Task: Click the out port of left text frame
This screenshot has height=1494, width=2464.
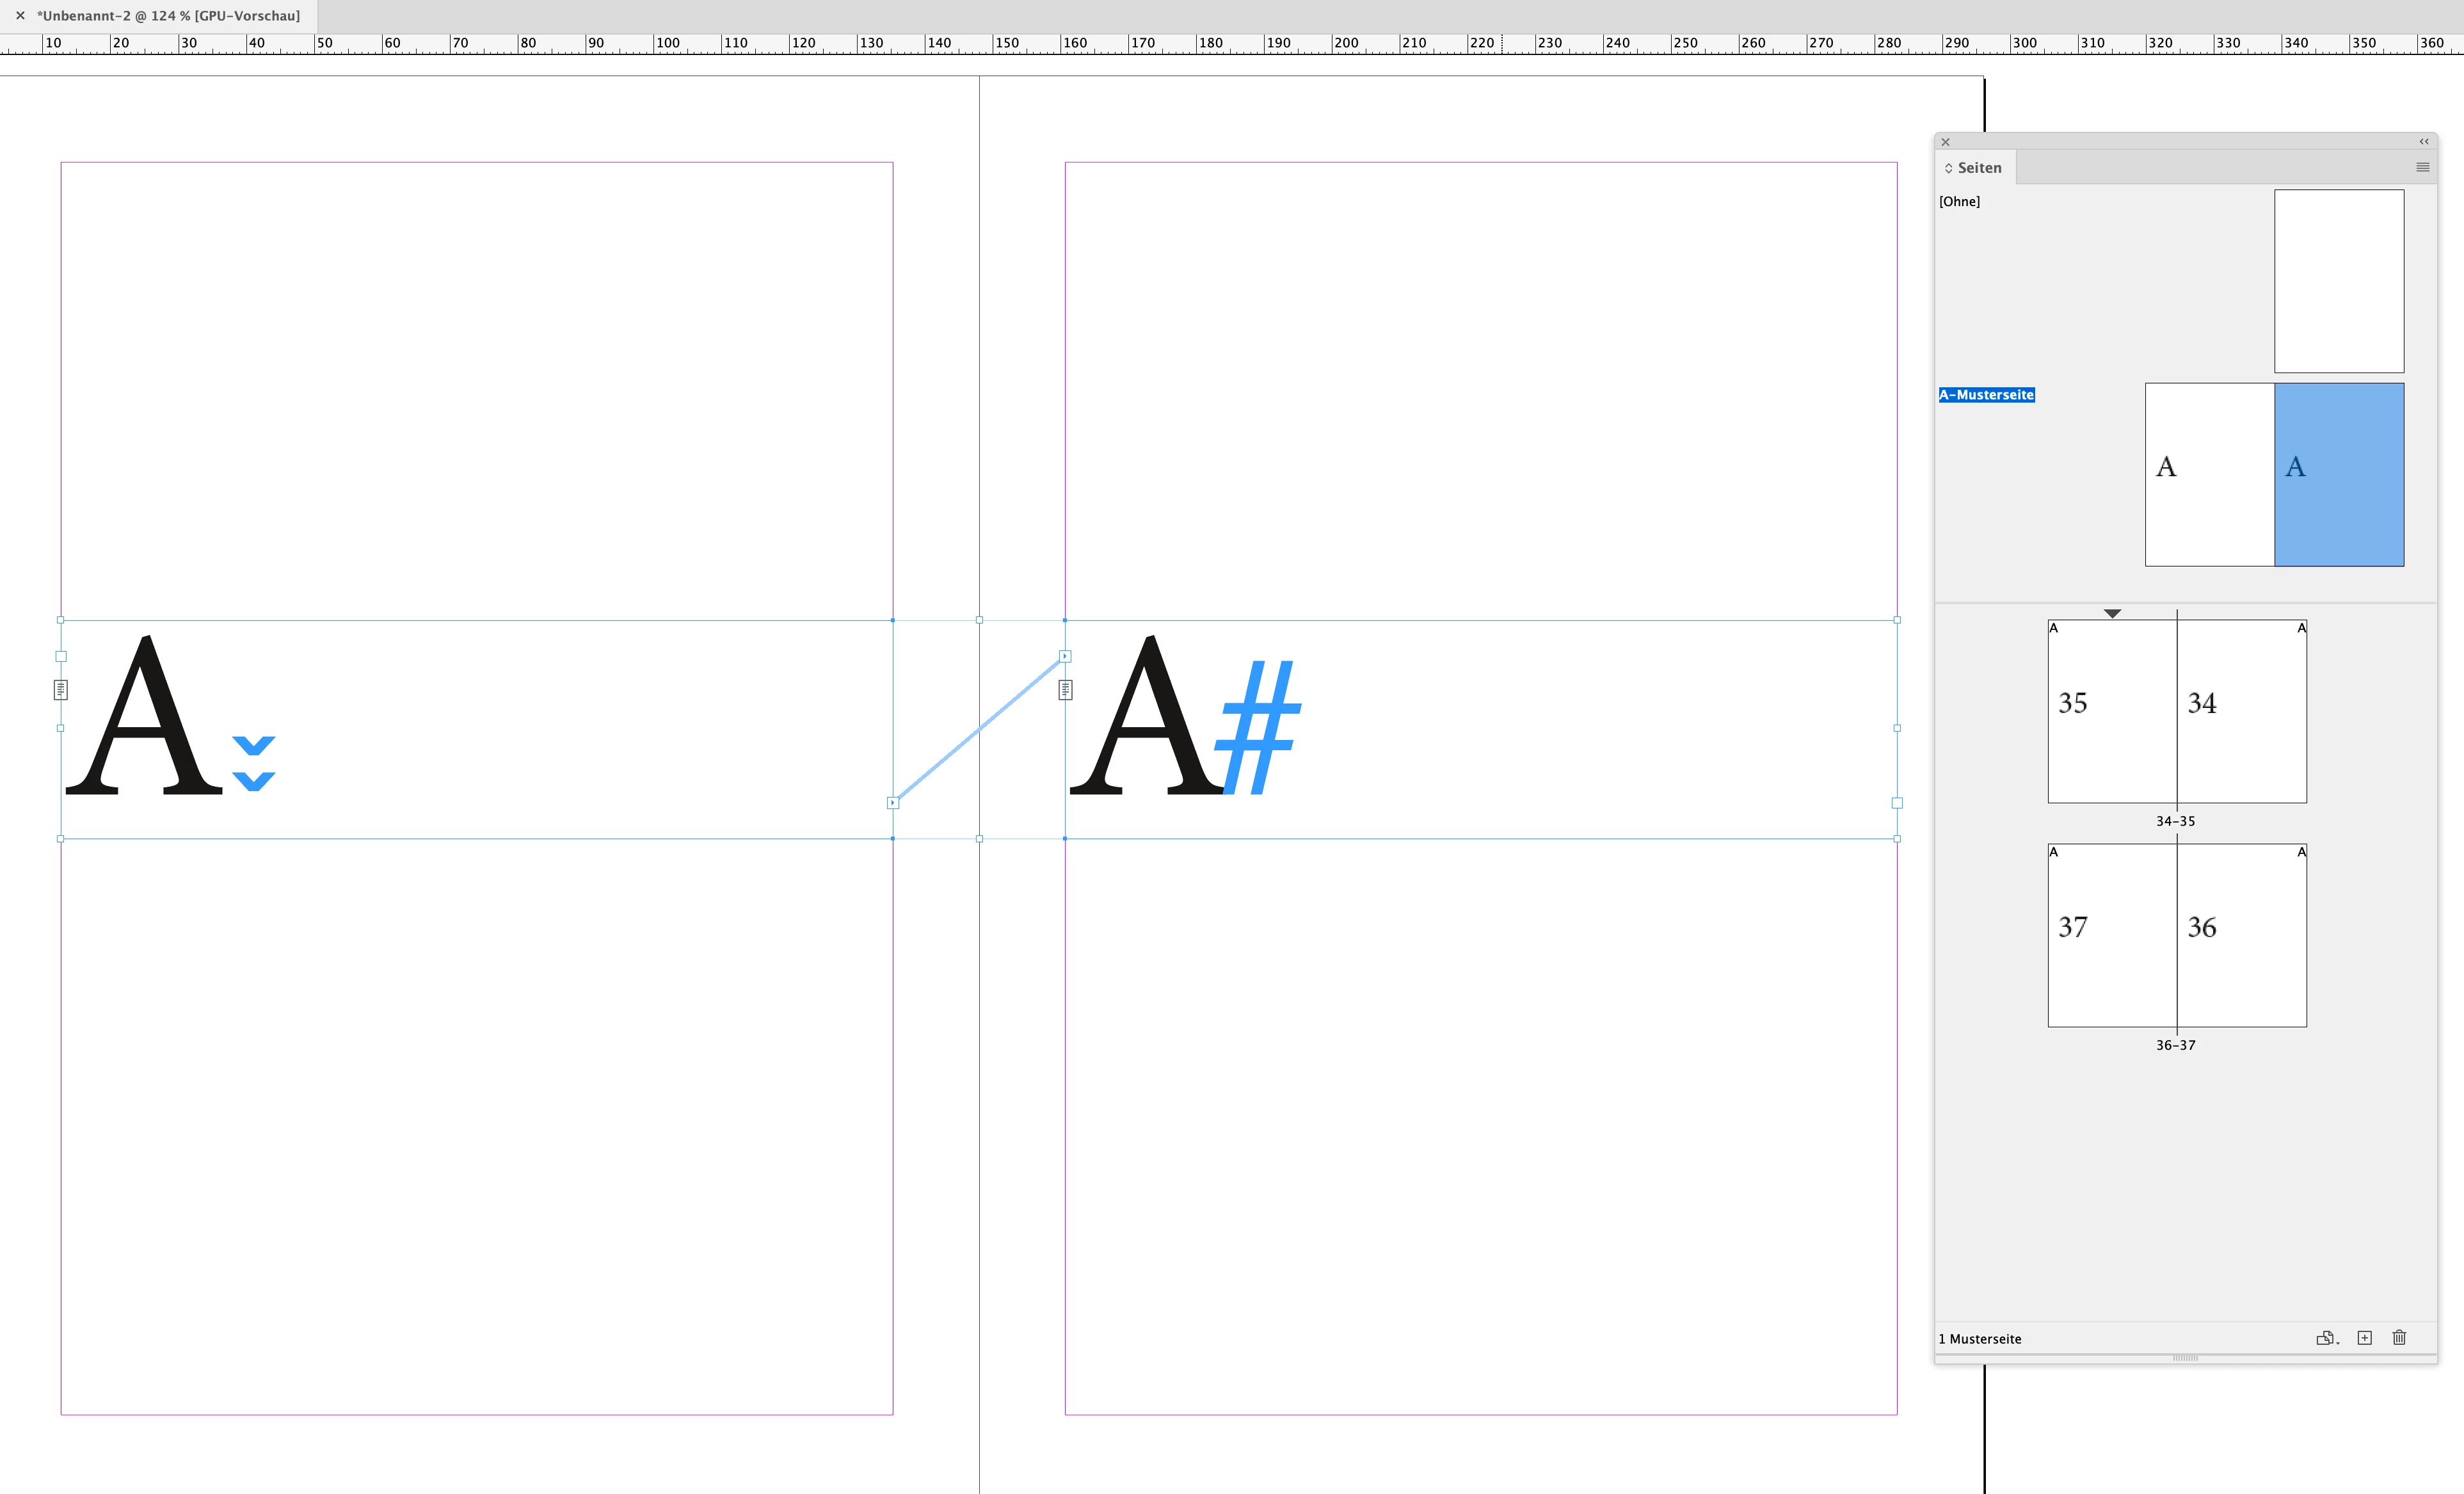Action: pyautogui.click(x=893, y=803)
